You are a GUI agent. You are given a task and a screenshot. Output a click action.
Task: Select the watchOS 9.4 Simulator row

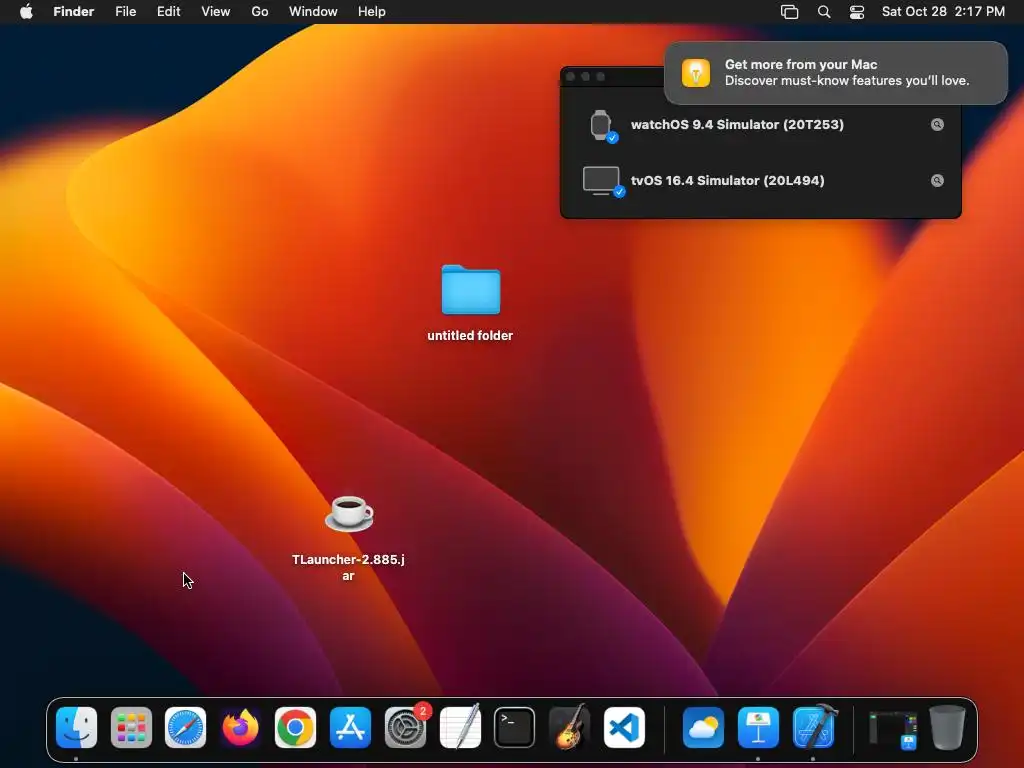tap(761, 125)
